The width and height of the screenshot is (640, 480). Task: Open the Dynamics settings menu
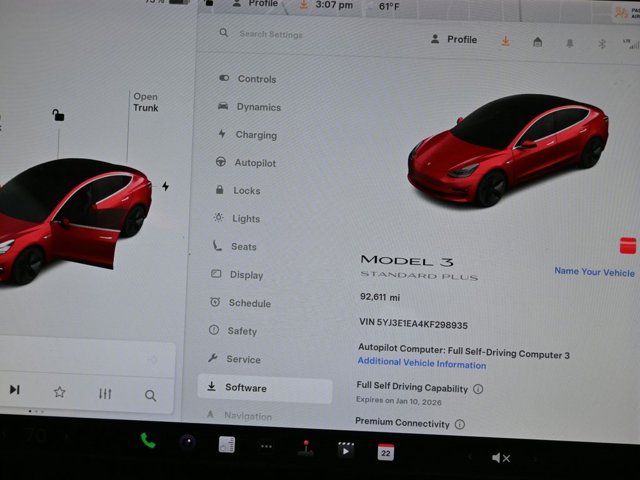[249, 107]
